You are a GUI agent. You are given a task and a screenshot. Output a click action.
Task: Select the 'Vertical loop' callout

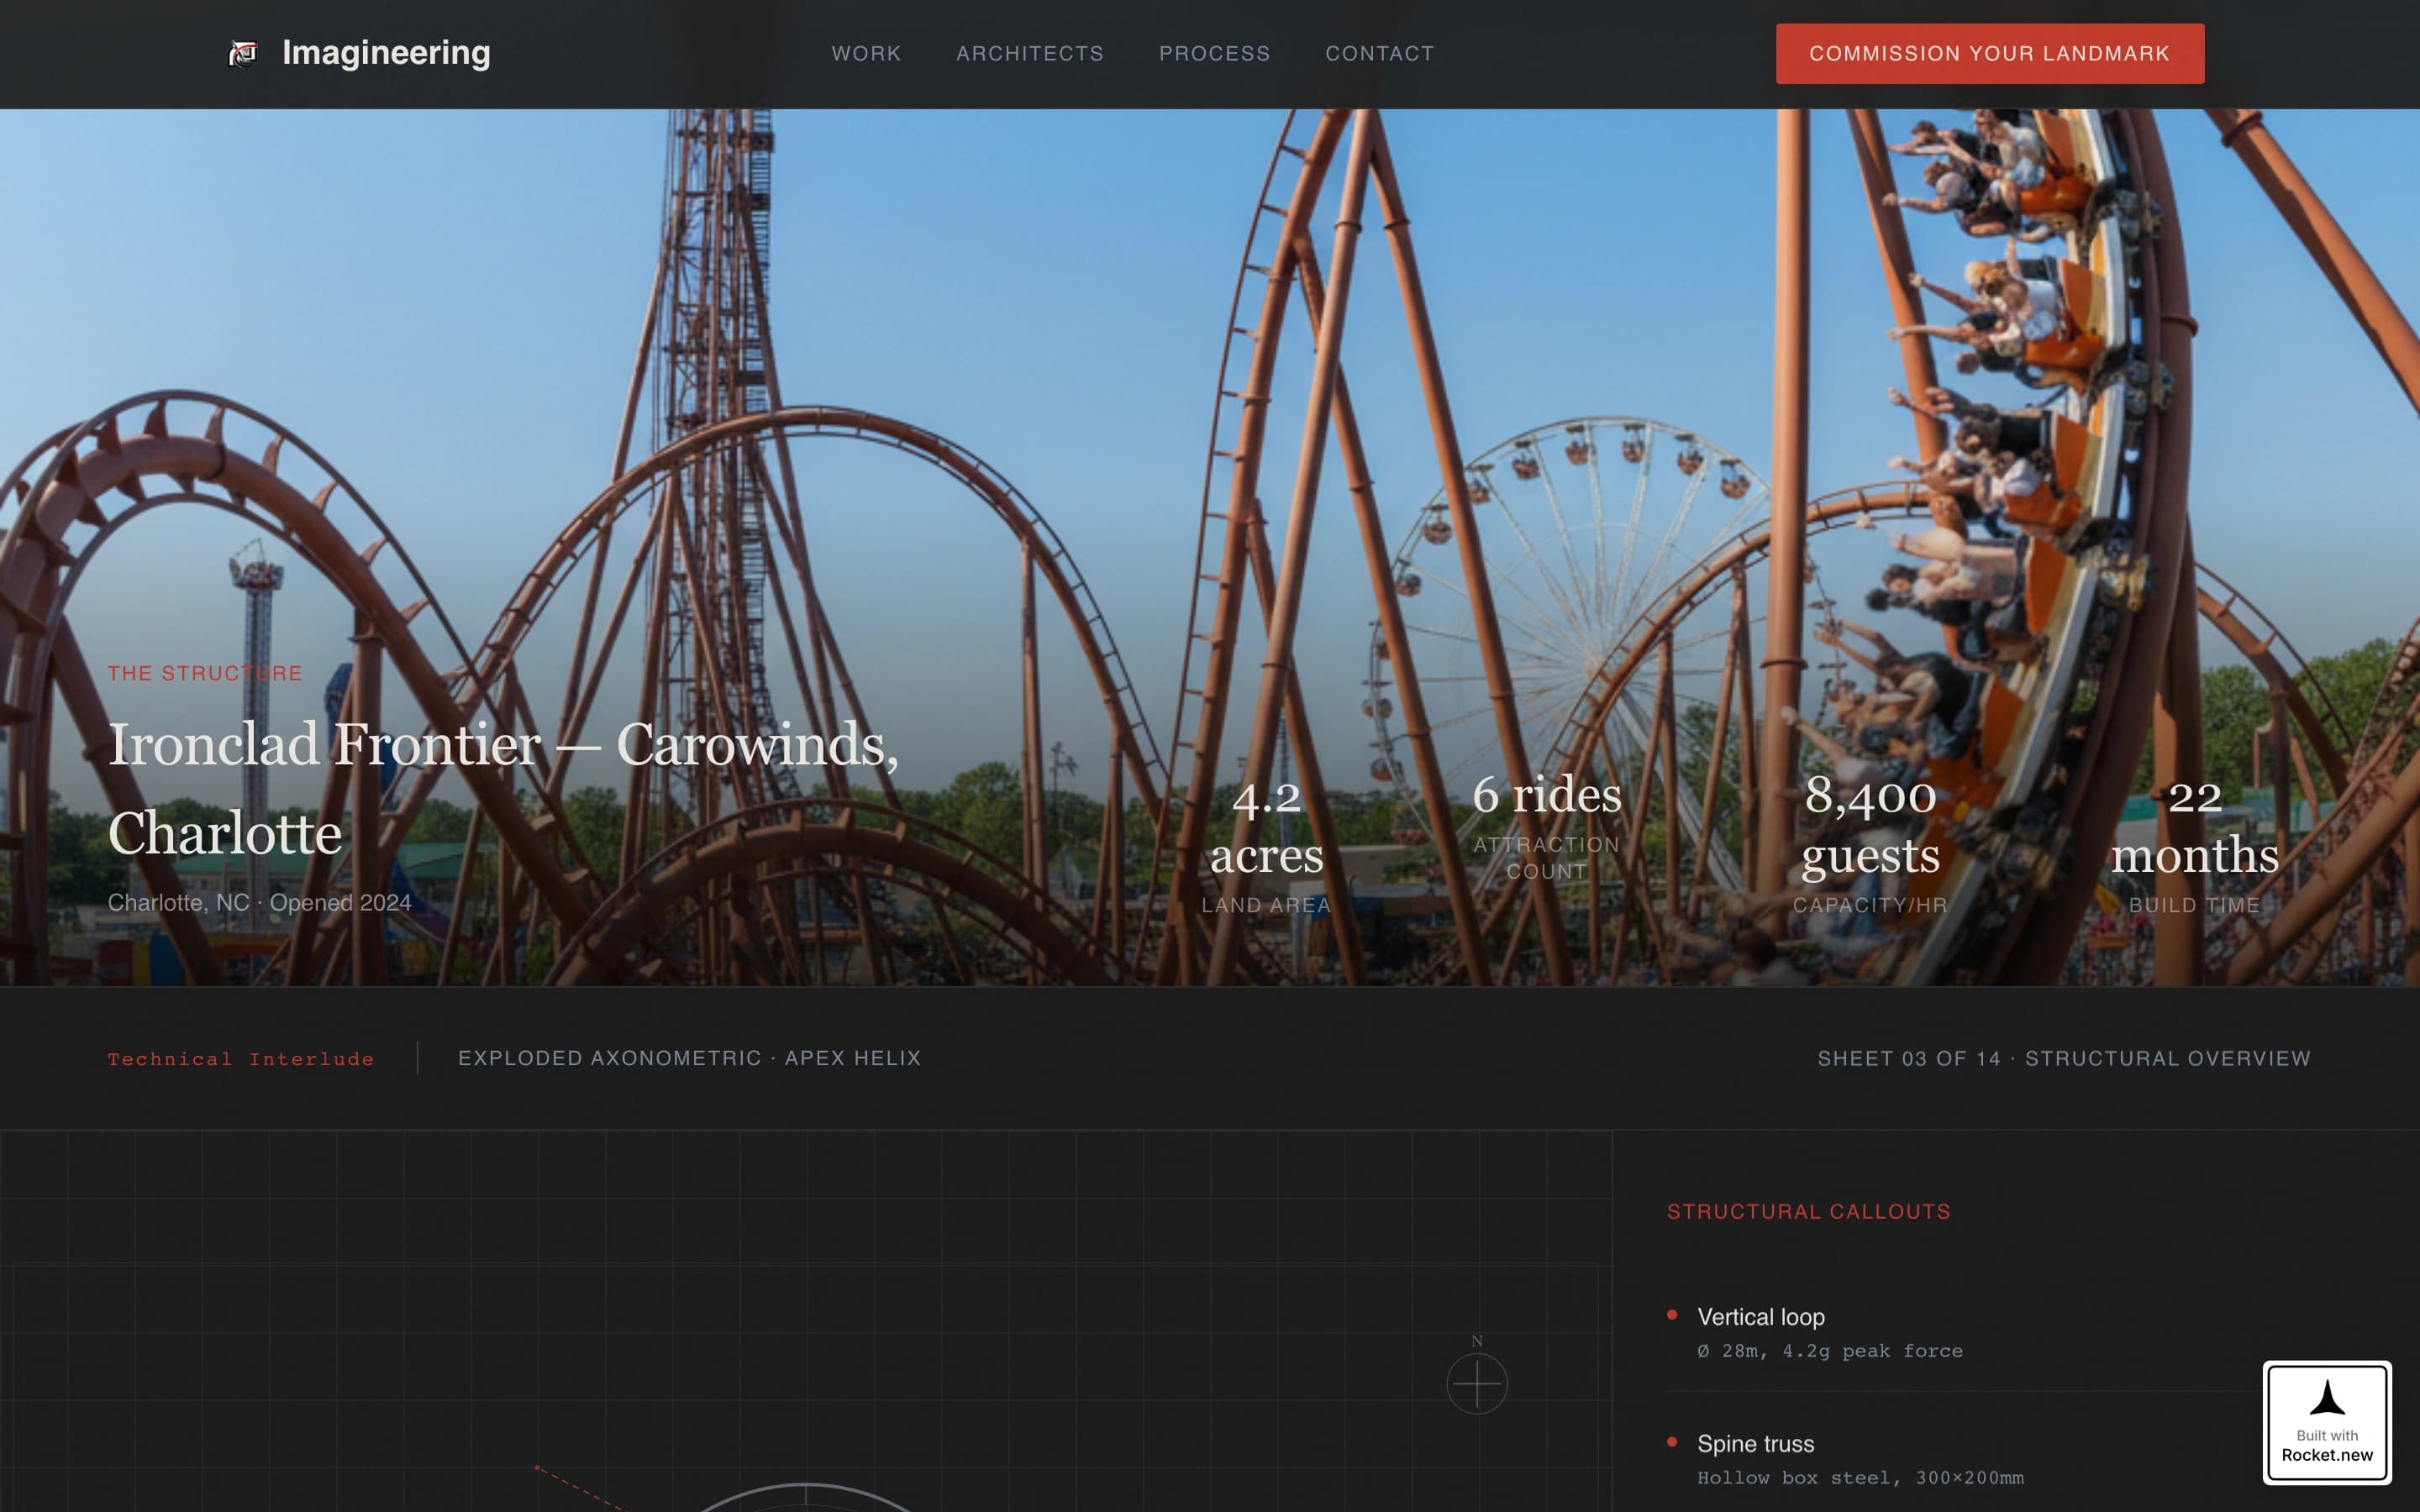coord(1760,1317)
